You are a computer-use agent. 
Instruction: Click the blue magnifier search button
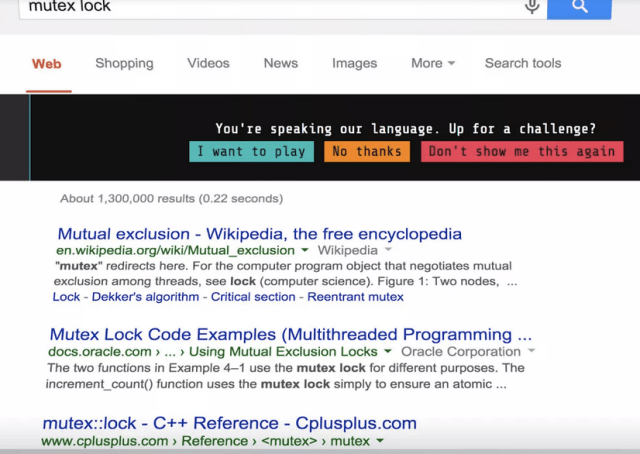(579, 8)
